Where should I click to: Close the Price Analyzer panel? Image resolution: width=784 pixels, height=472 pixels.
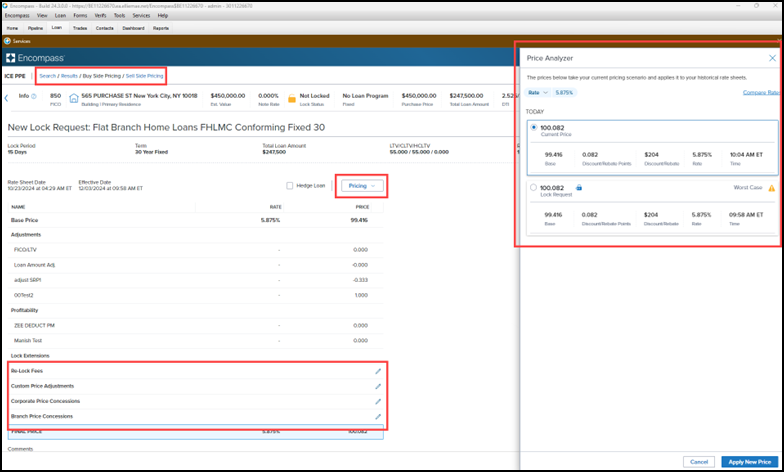click(x=772, y=58)
